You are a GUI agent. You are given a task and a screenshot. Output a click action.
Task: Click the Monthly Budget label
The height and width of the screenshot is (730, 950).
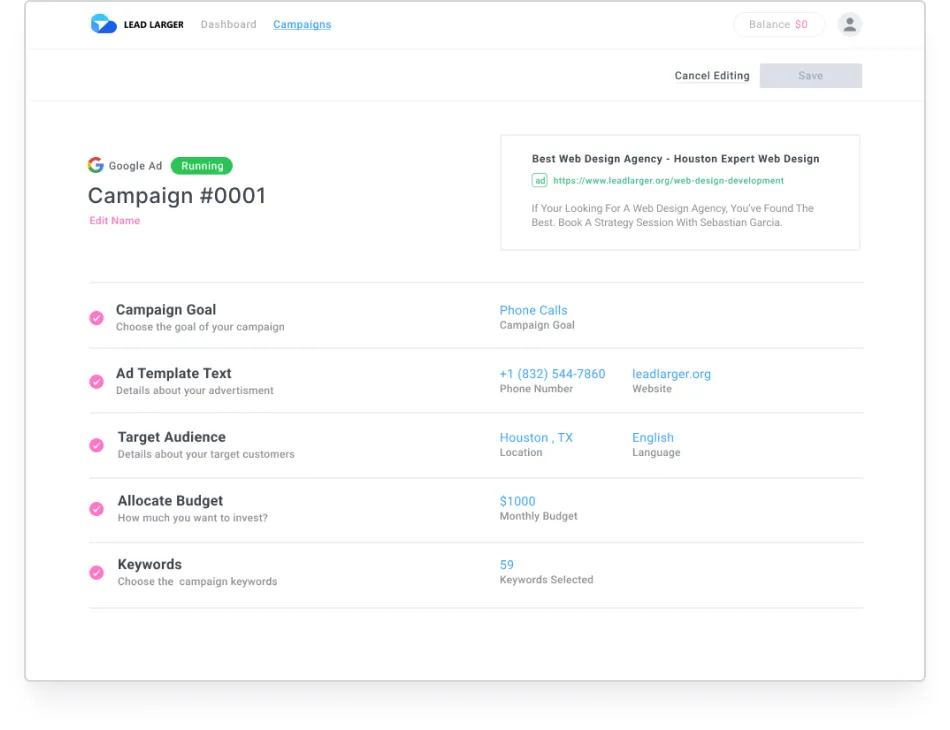(x=538, y=516)
